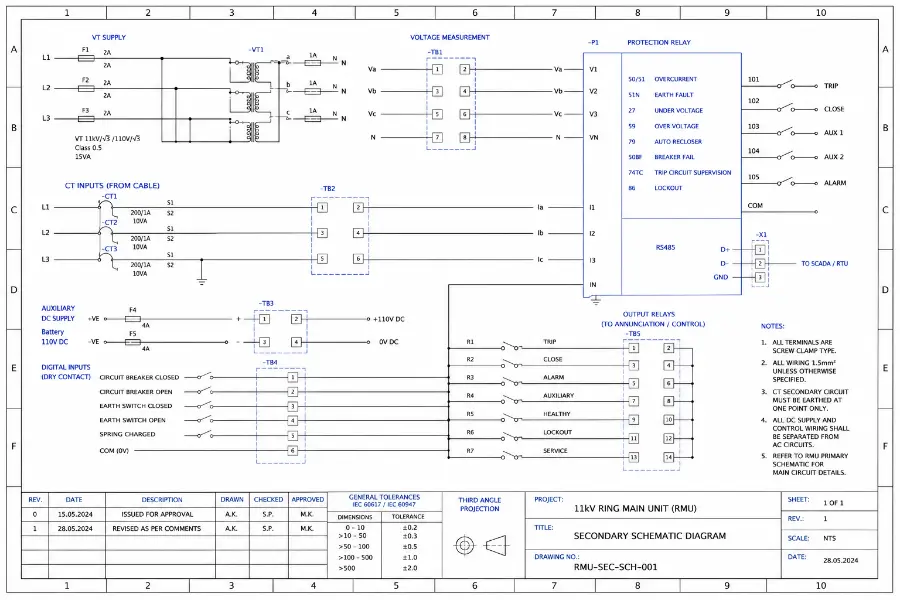This screenshot has height=600, width=900.
Task: Click terminal 4 of terminal block TB3
Action: [296, 342]
